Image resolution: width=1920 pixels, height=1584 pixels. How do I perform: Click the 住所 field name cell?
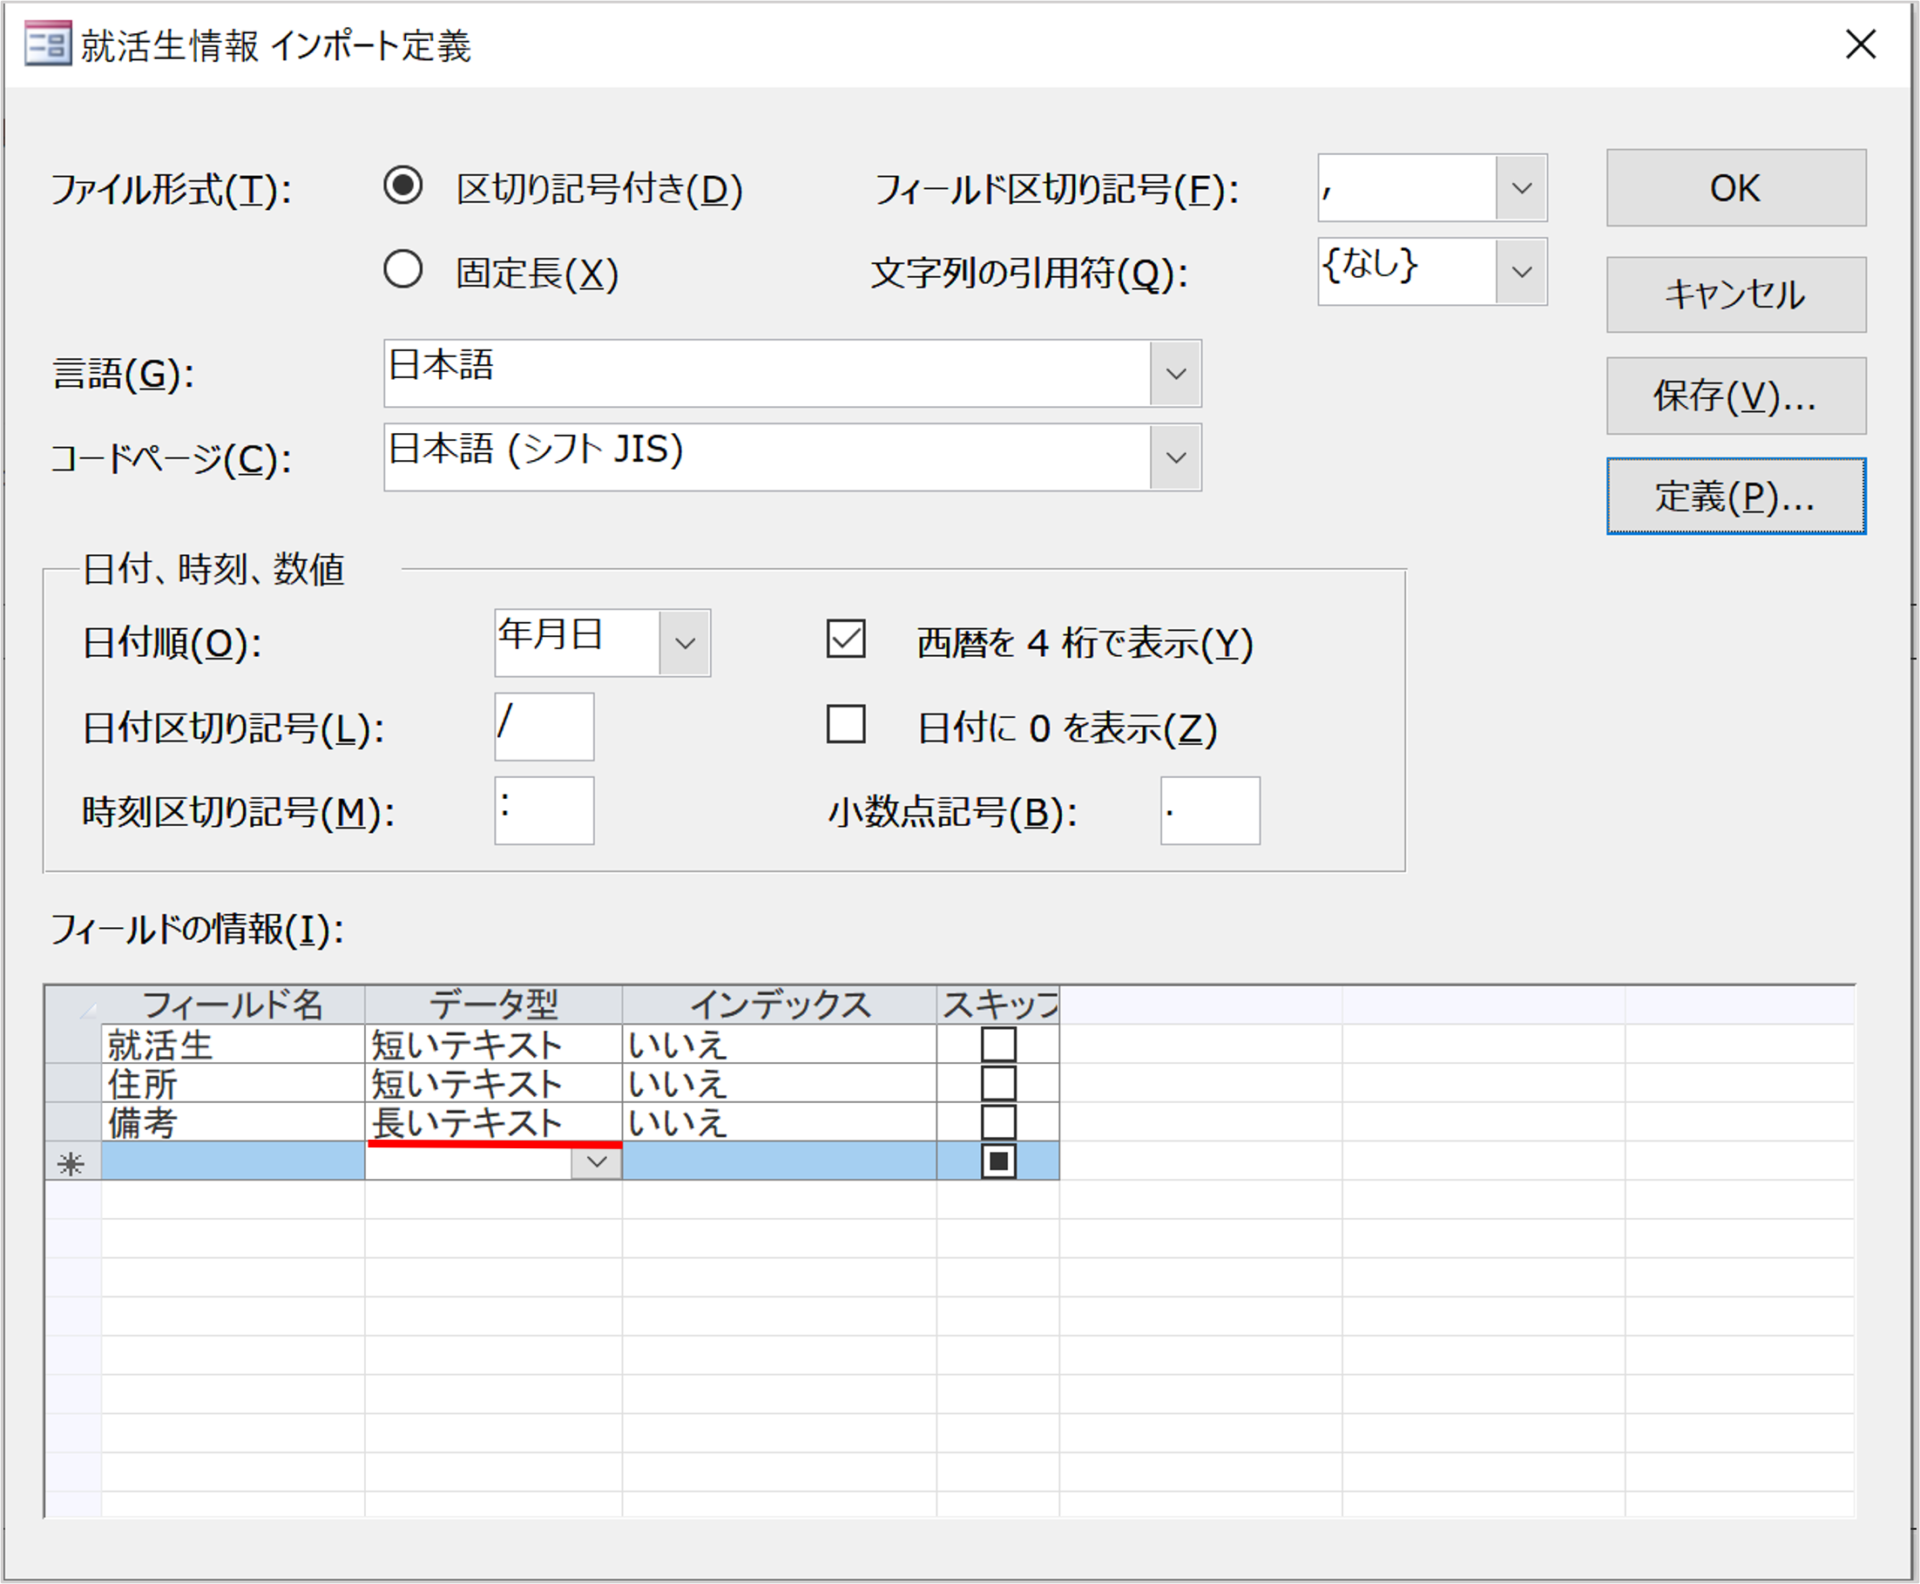pyautogui.click(x=233, y=1083)
